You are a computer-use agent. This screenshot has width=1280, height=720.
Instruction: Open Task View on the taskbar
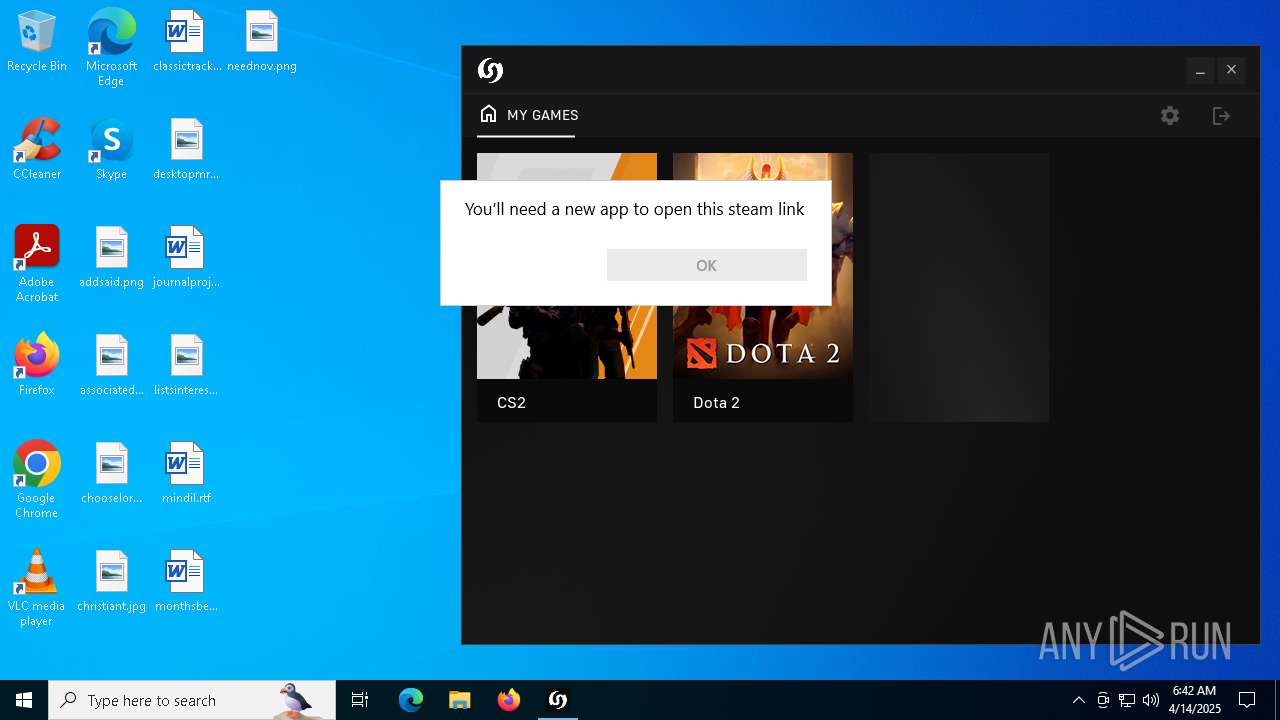360,700
